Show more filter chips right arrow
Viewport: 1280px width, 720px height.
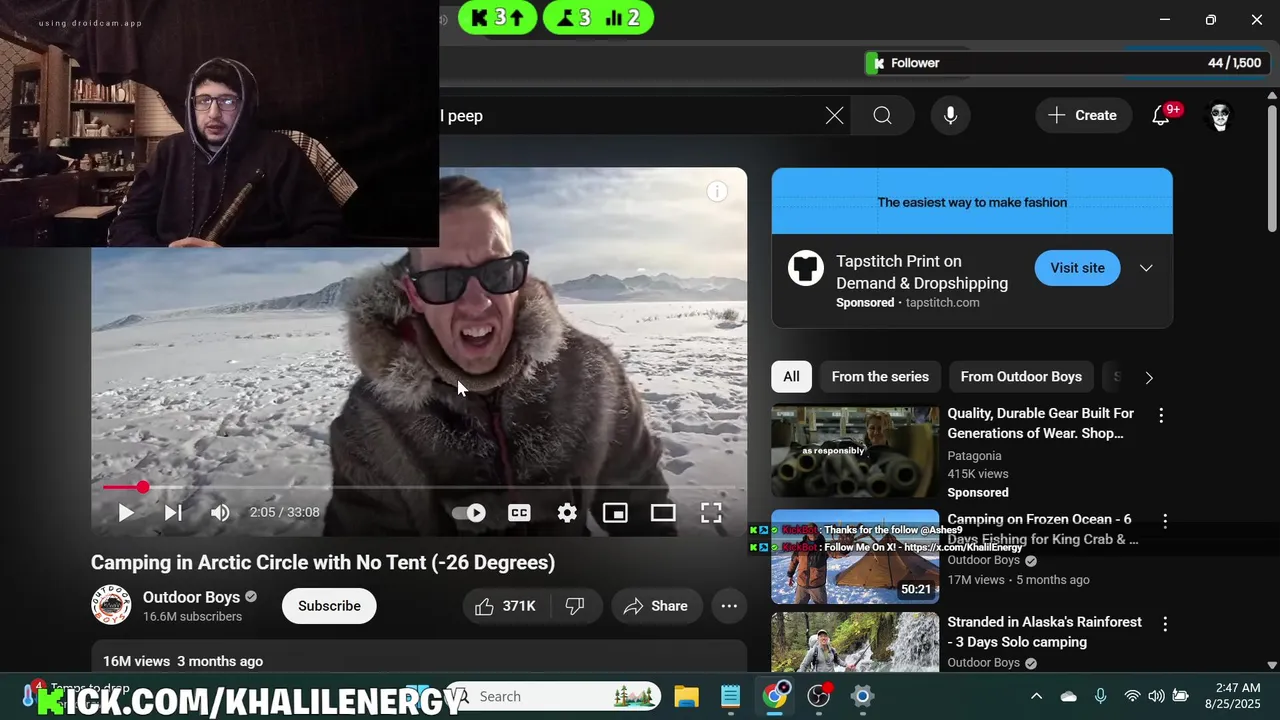(1149, 378)
